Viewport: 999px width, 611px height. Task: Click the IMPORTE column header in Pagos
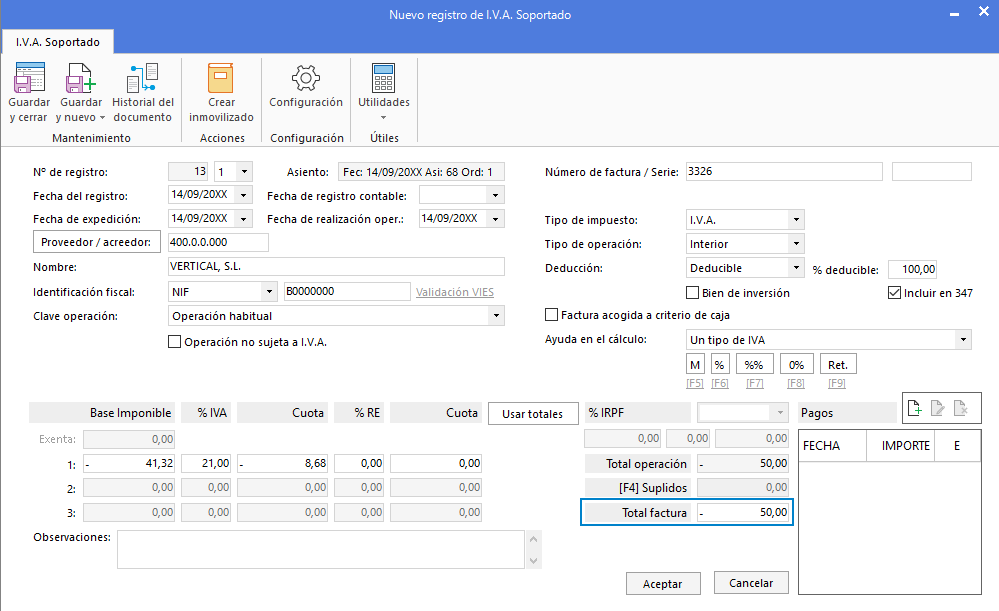click(900, 446)
